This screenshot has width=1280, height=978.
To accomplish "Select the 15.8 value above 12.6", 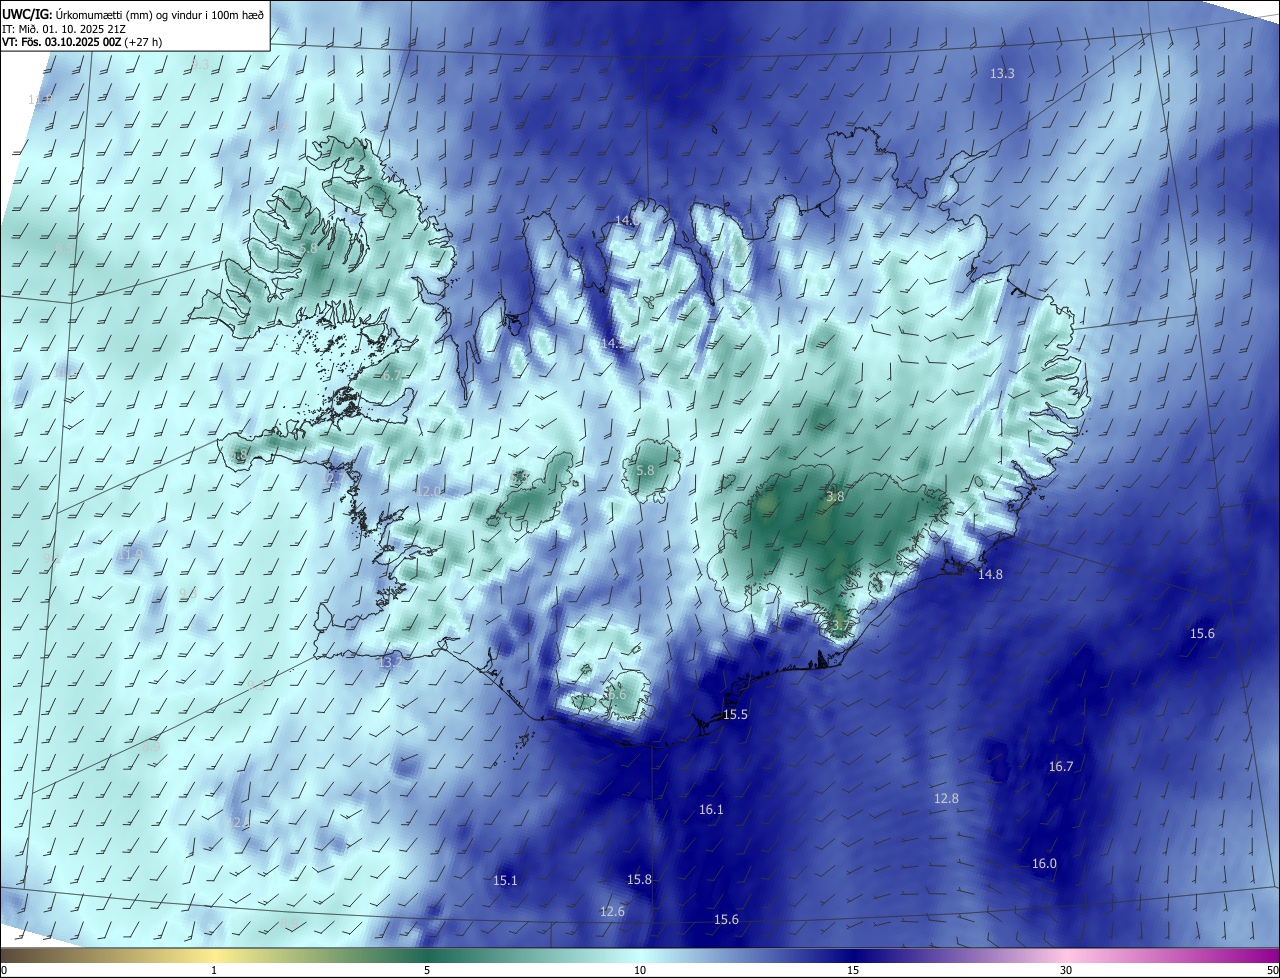I will coord(639,880).
